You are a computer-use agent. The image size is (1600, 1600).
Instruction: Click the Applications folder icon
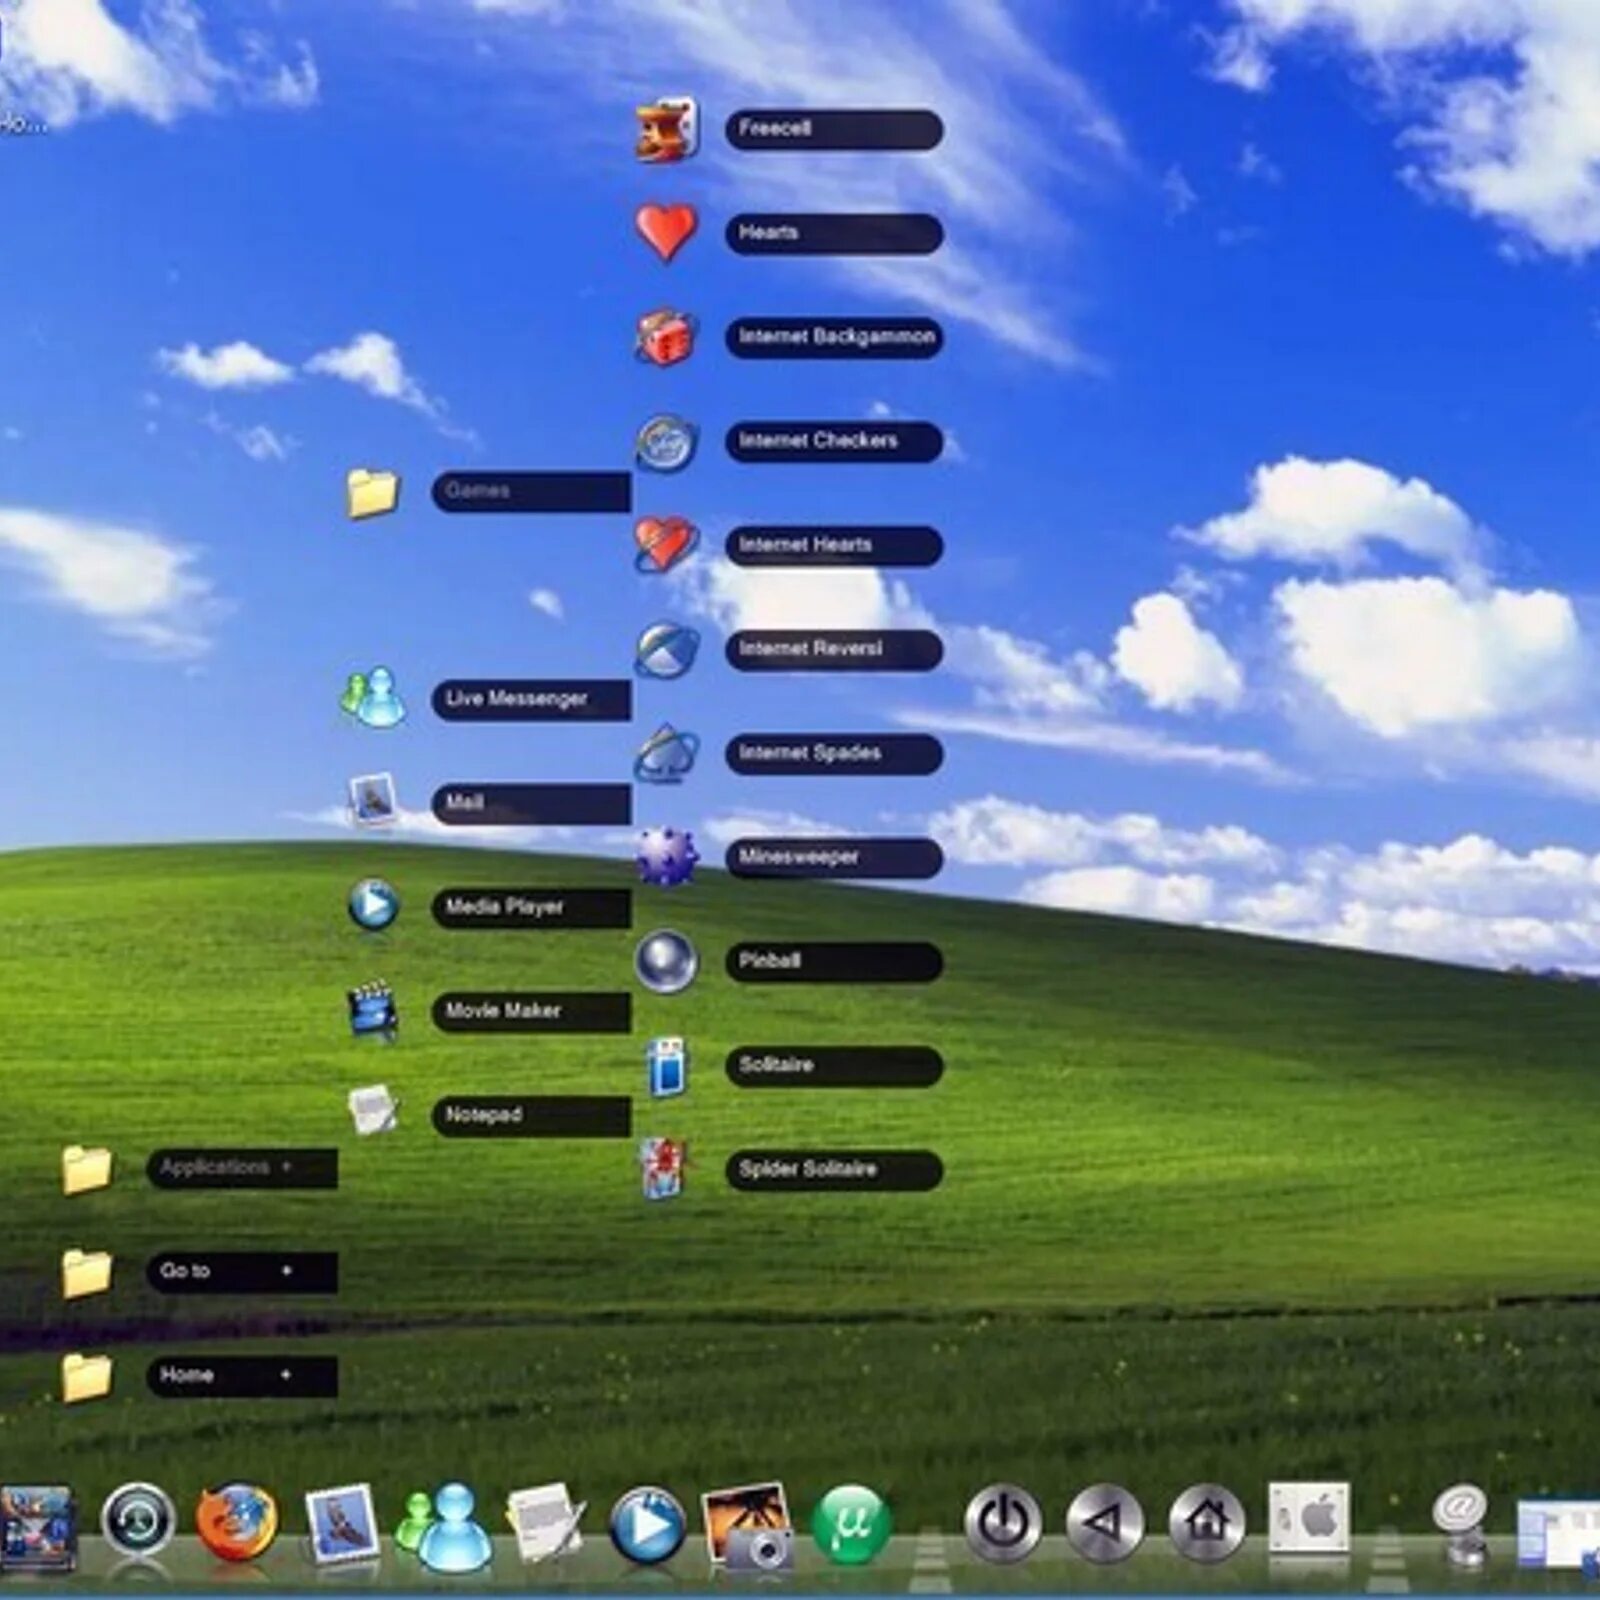[x=87, y=1169]
